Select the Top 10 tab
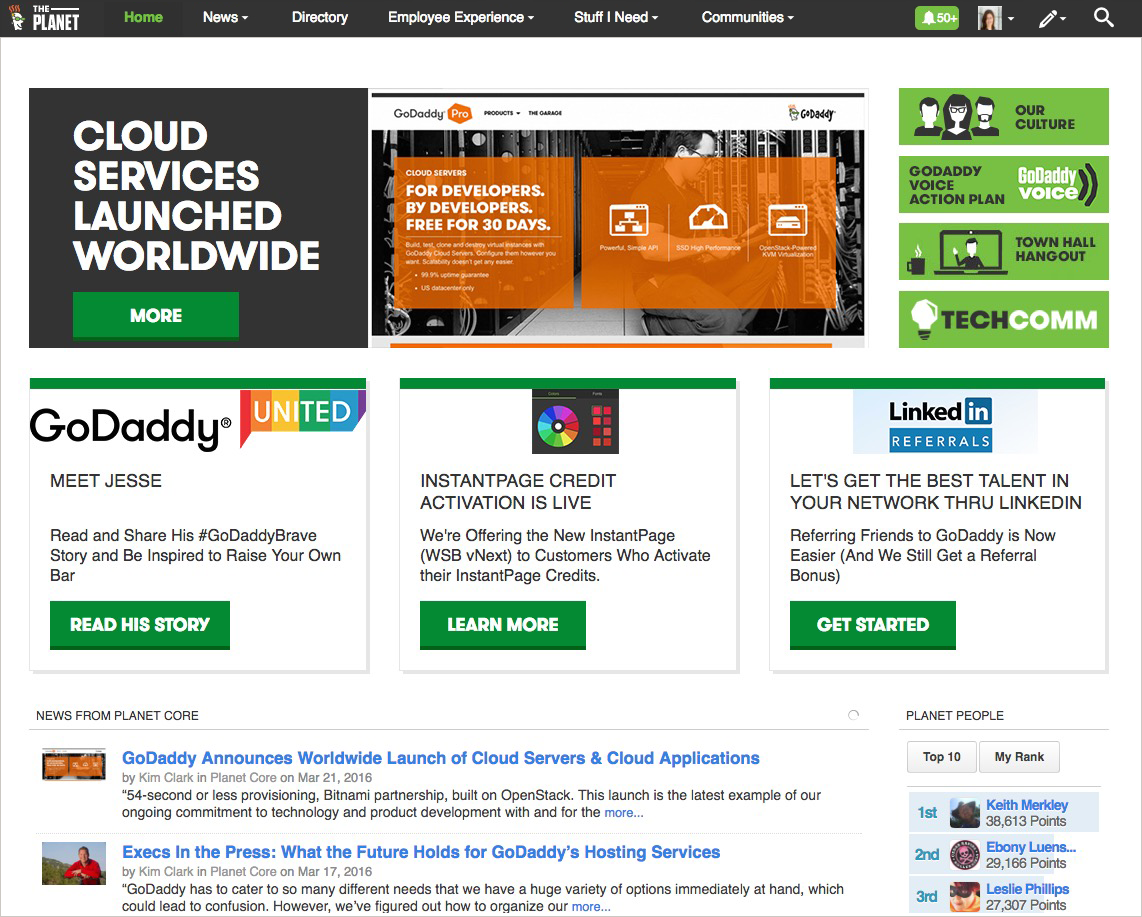 942,757
